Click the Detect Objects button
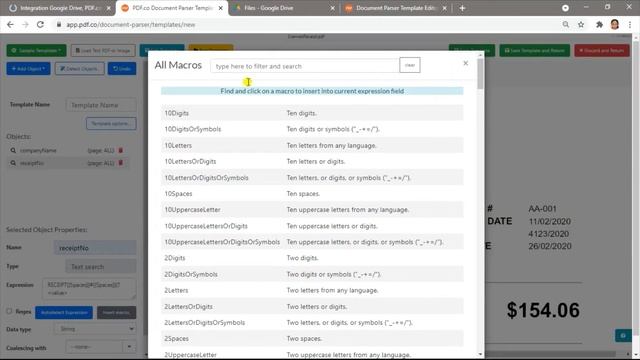The width and height of the screenshot is (640, 360). [79, 68]
